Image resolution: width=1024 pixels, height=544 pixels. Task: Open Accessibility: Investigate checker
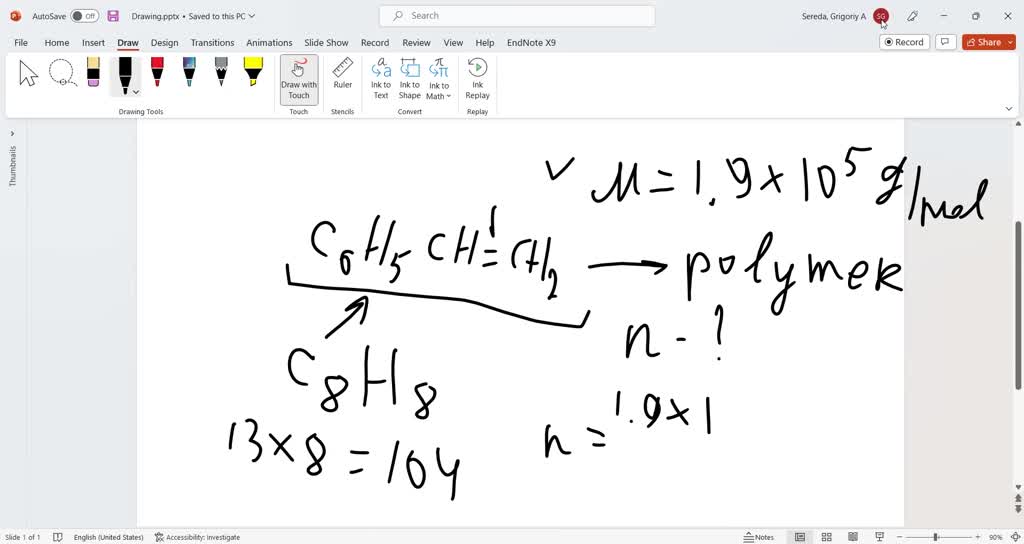pyautogui.click(x=197, y=537)
